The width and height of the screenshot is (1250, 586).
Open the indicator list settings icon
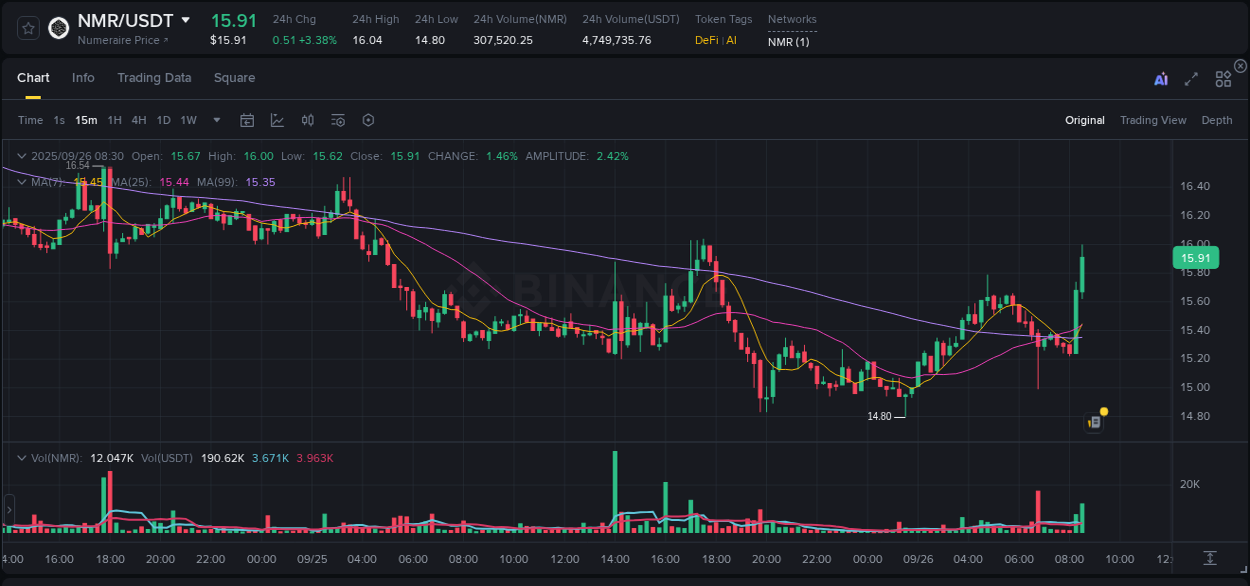[x=338, y=120]
